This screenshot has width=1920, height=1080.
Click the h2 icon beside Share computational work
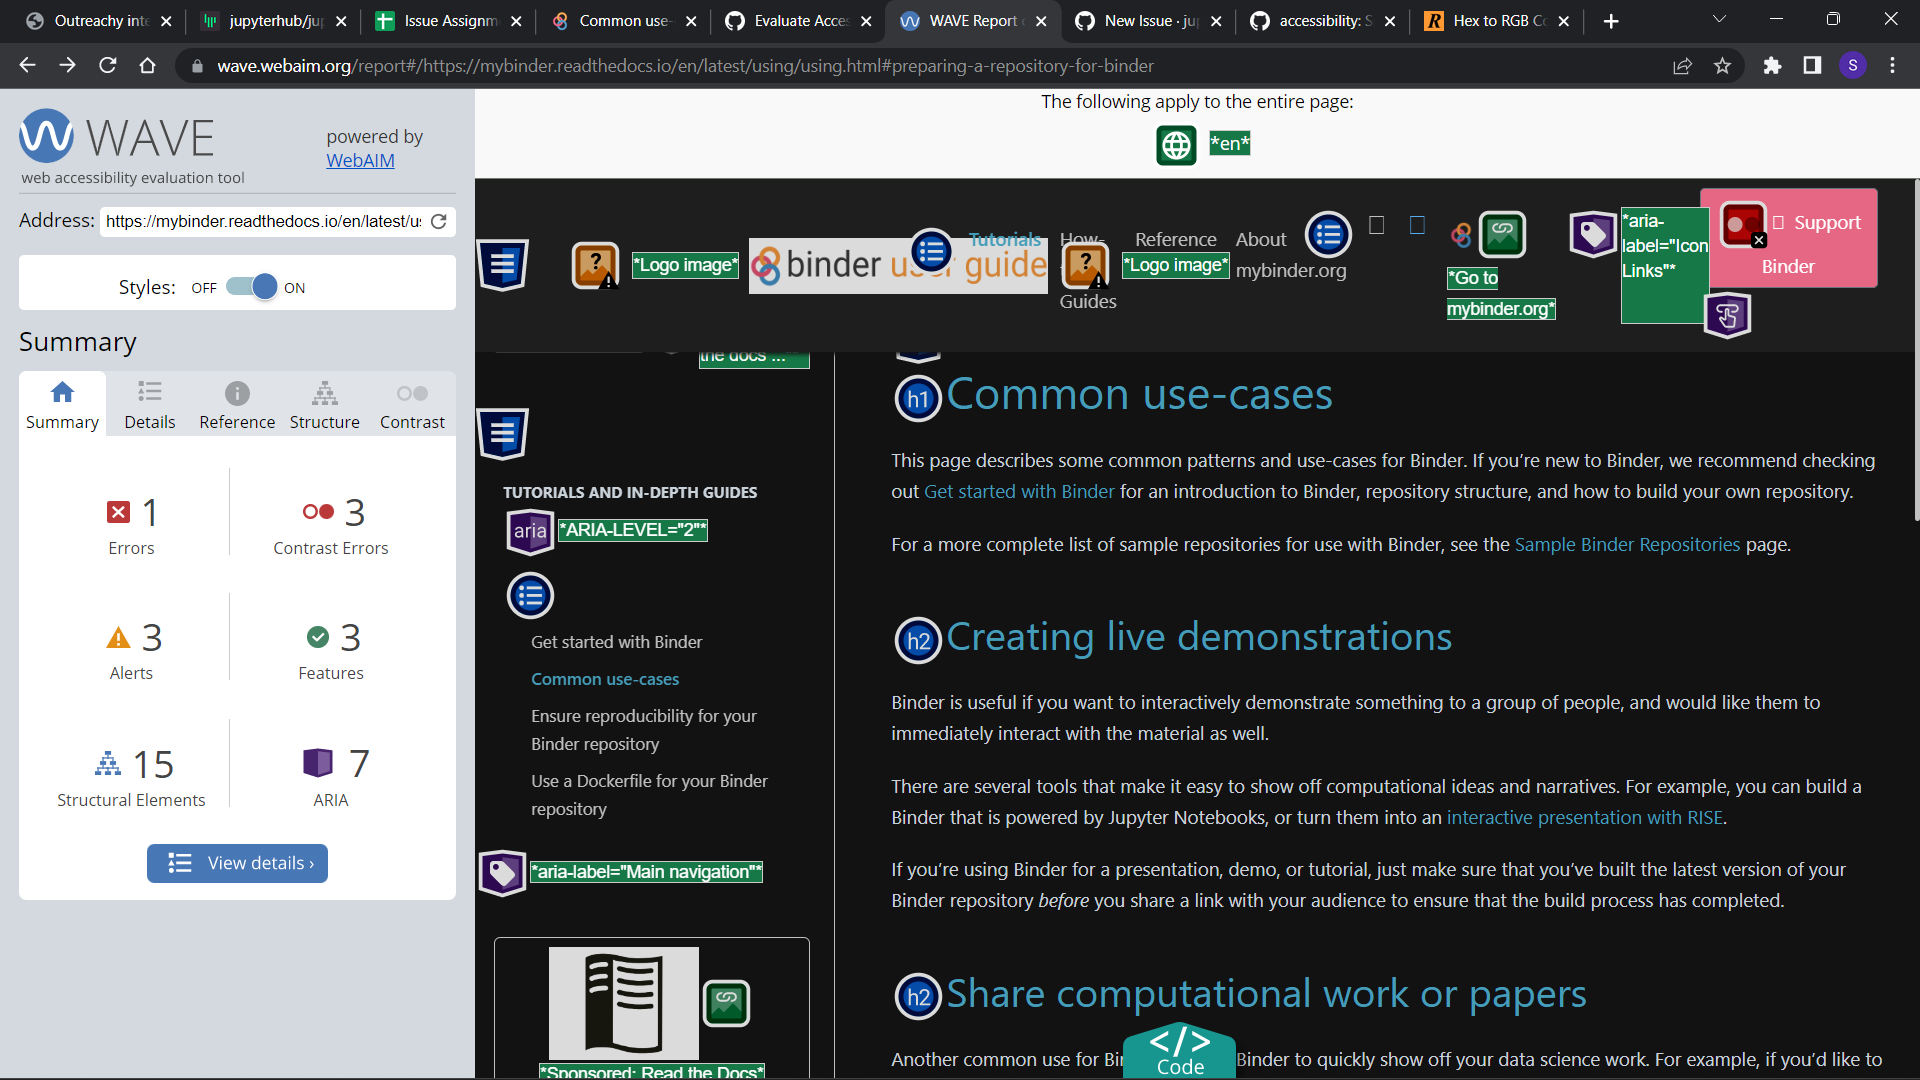(x=918, y=997)
